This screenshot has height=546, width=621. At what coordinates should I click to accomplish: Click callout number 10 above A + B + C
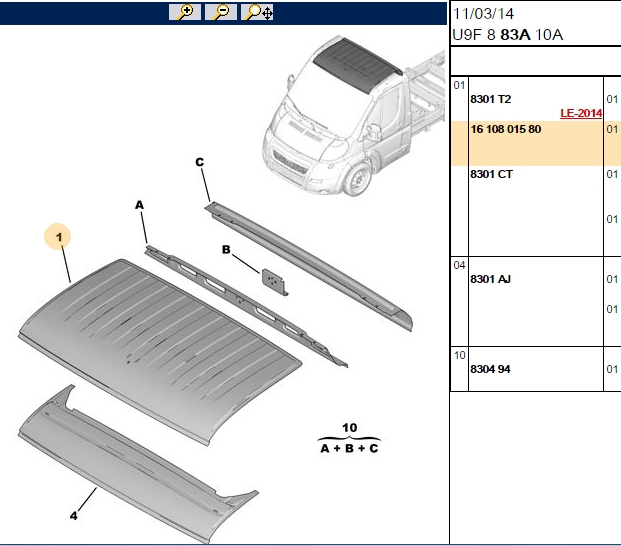point(349,428)
